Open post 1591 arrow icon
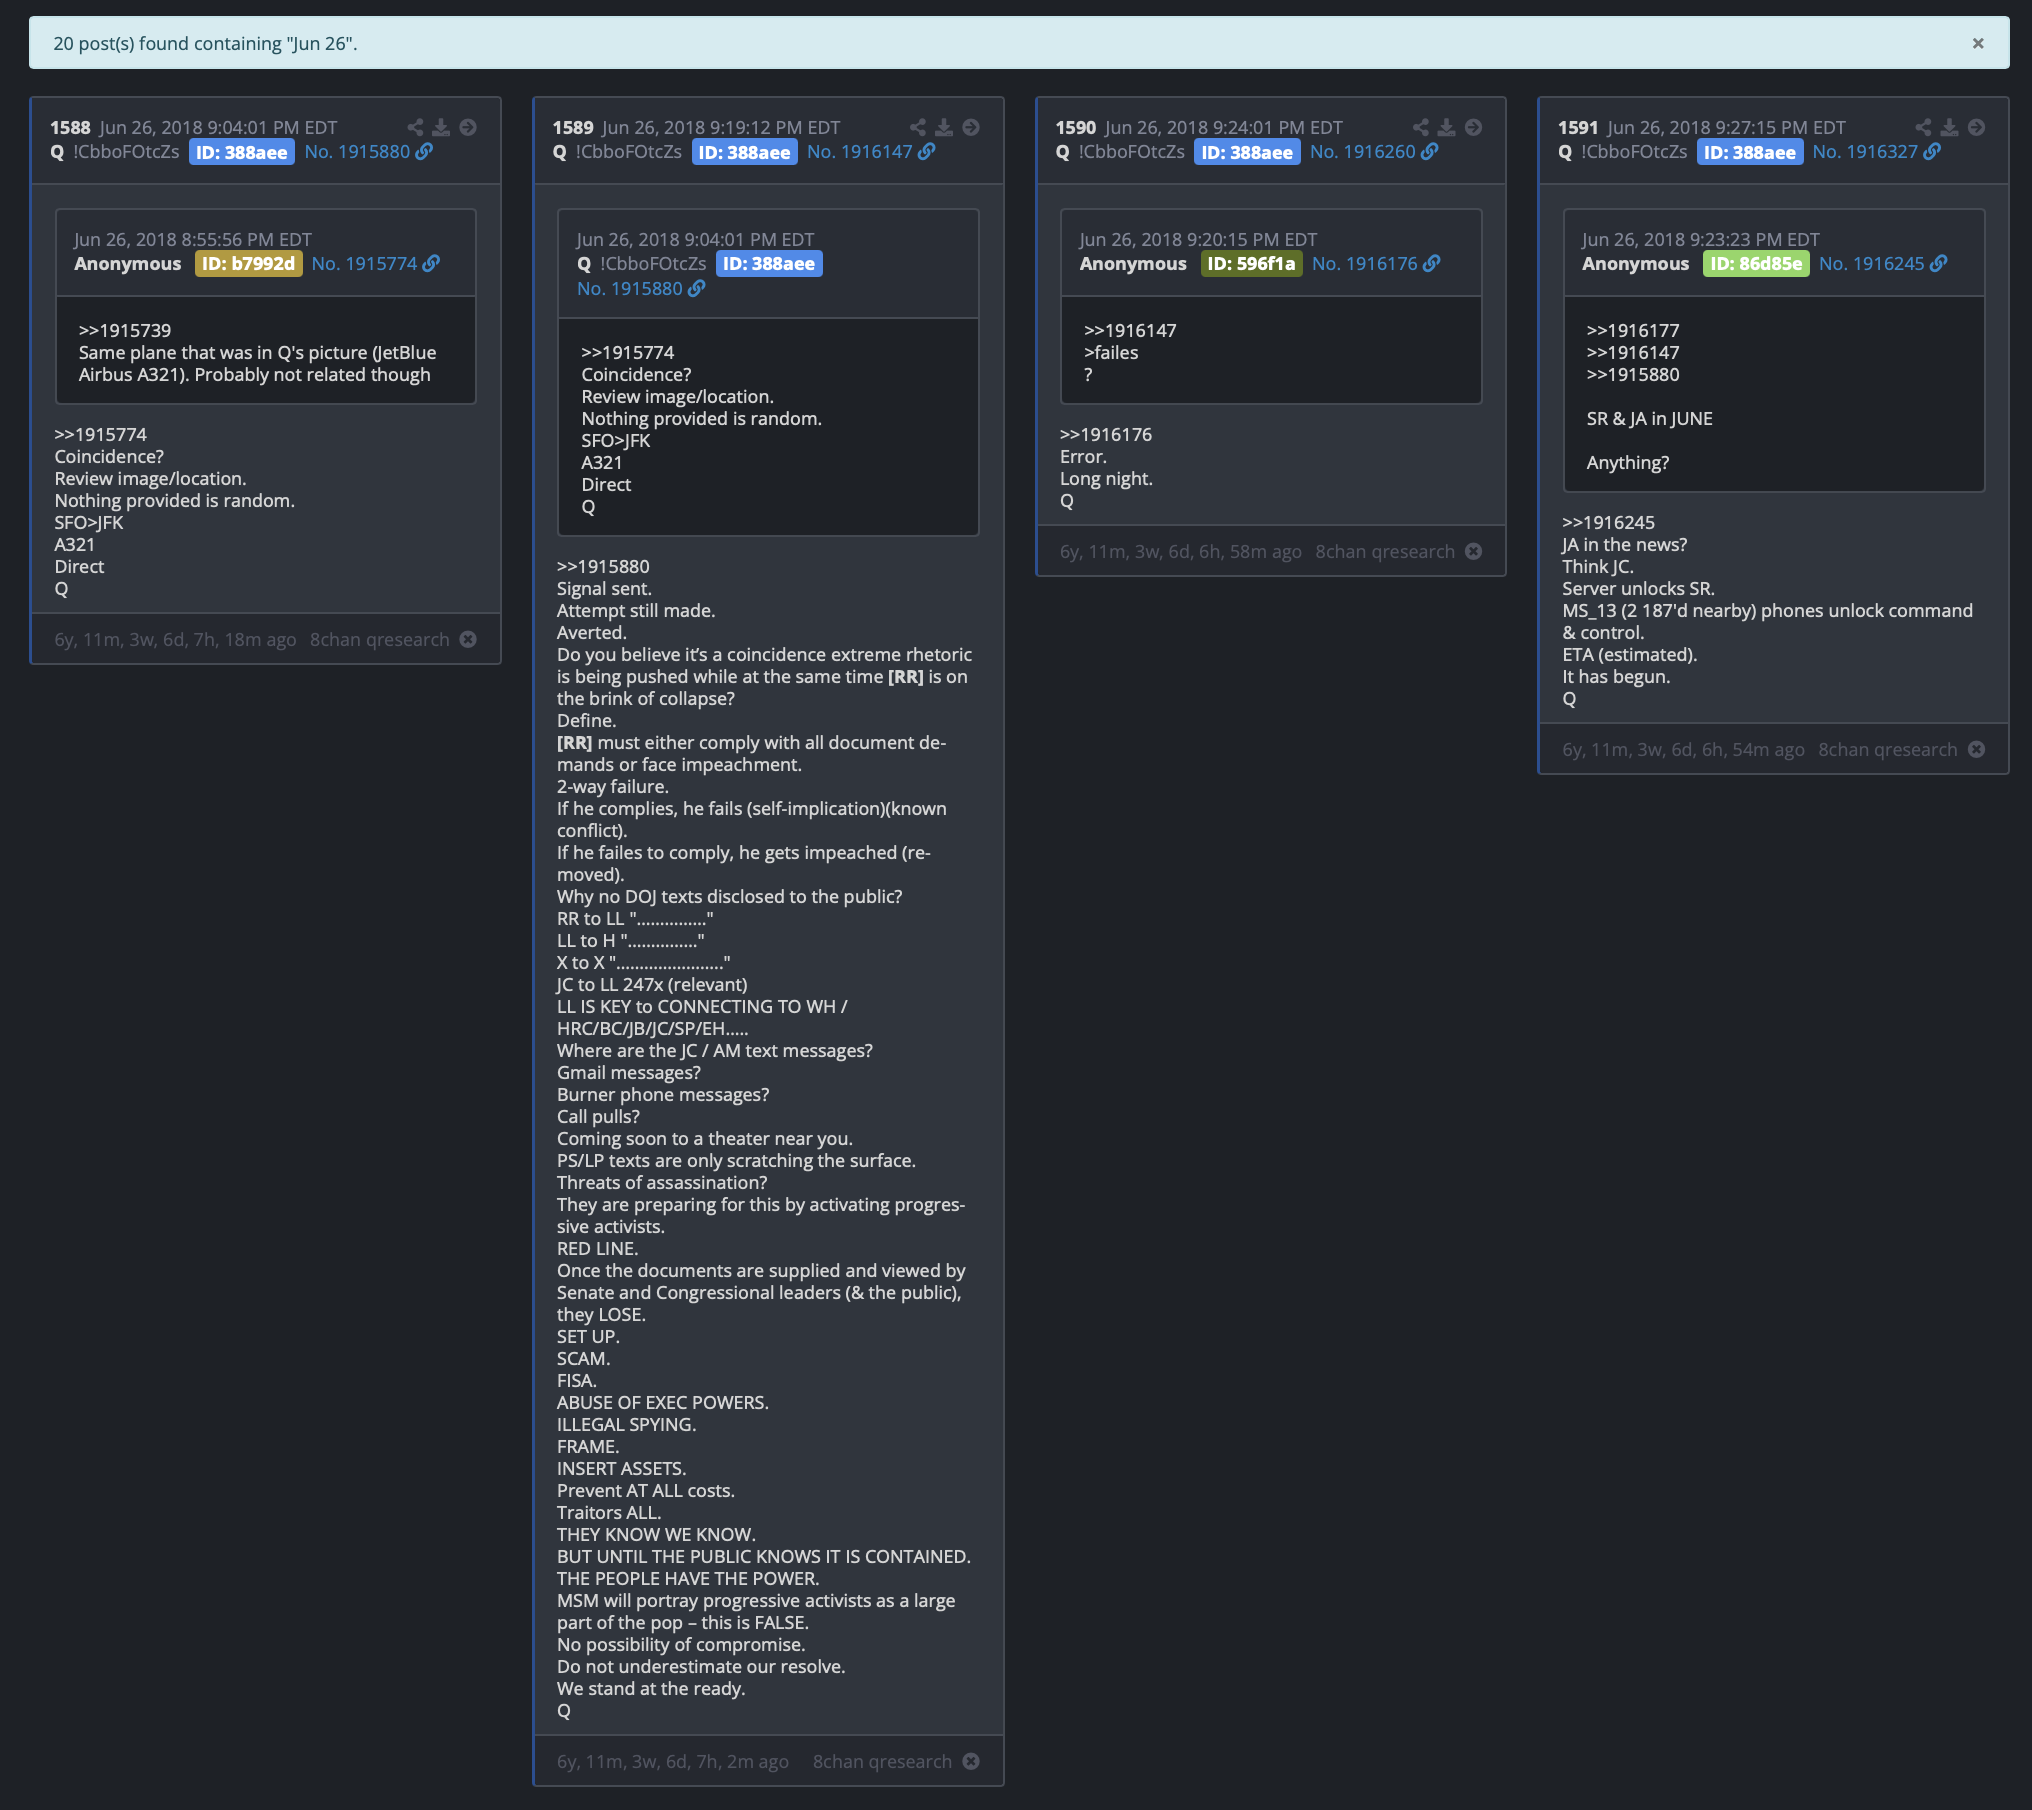Viewport: 2032px width, 1810px height. (x=1977, y=127)
